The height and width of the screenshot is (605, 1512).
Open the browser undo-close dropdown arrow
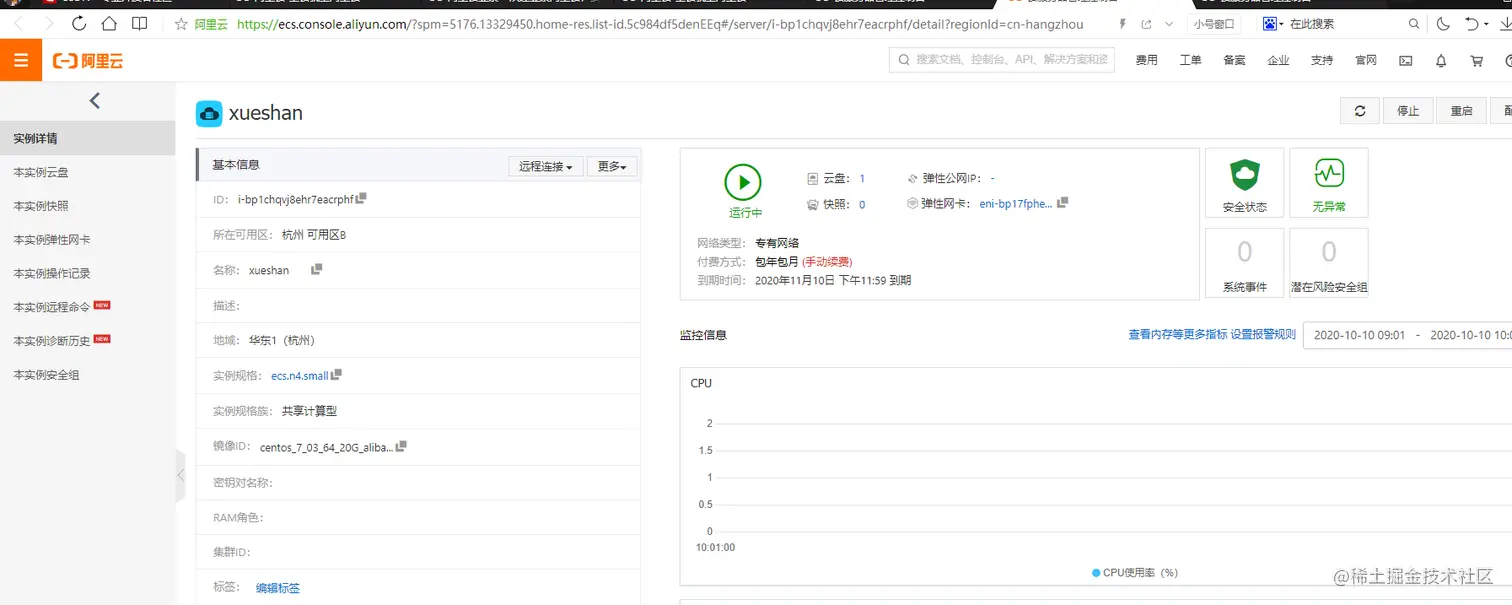coord(1485,23)
